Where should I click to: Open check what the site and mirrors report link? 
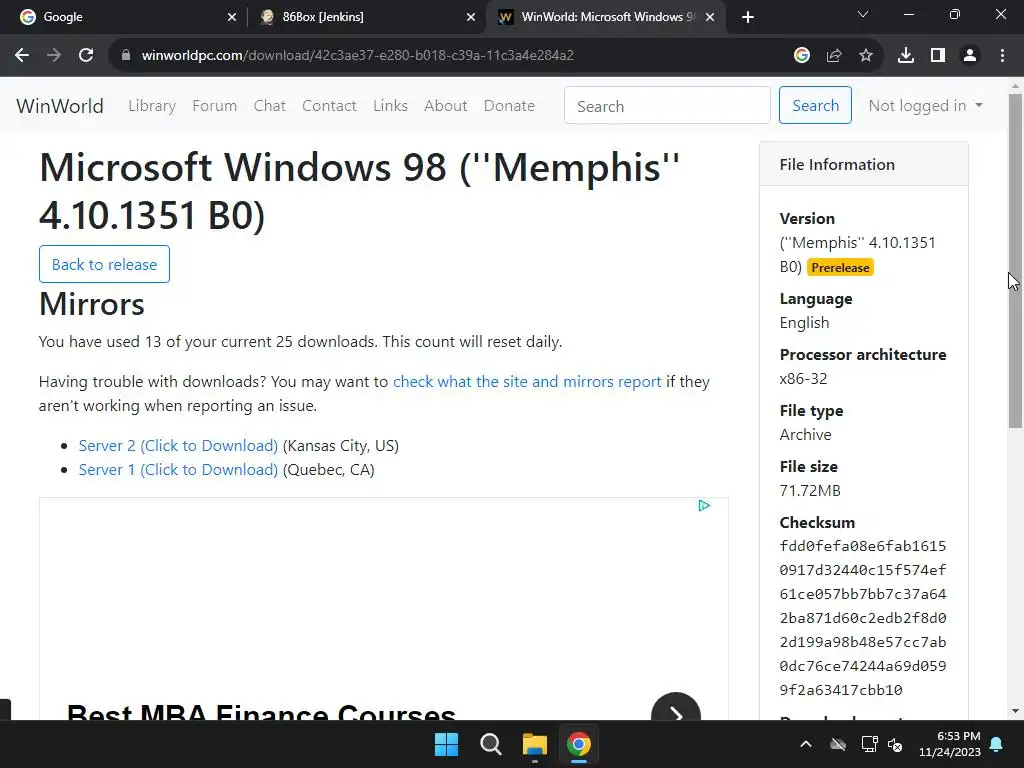(527, 381)
